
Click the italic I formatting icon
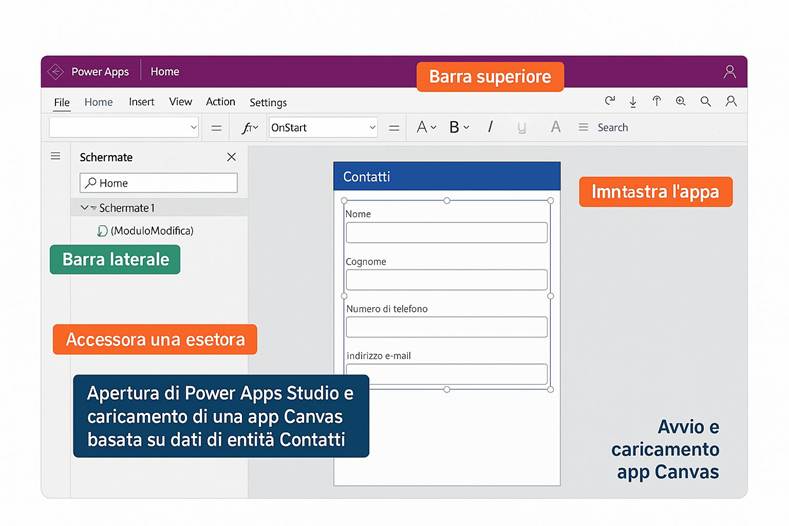coord(490,127)
